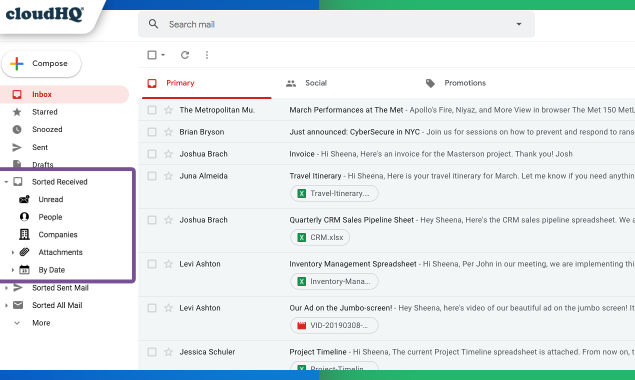Click the Compose button
The width and height of the screenshot is (635, 380).
(41, 64)
